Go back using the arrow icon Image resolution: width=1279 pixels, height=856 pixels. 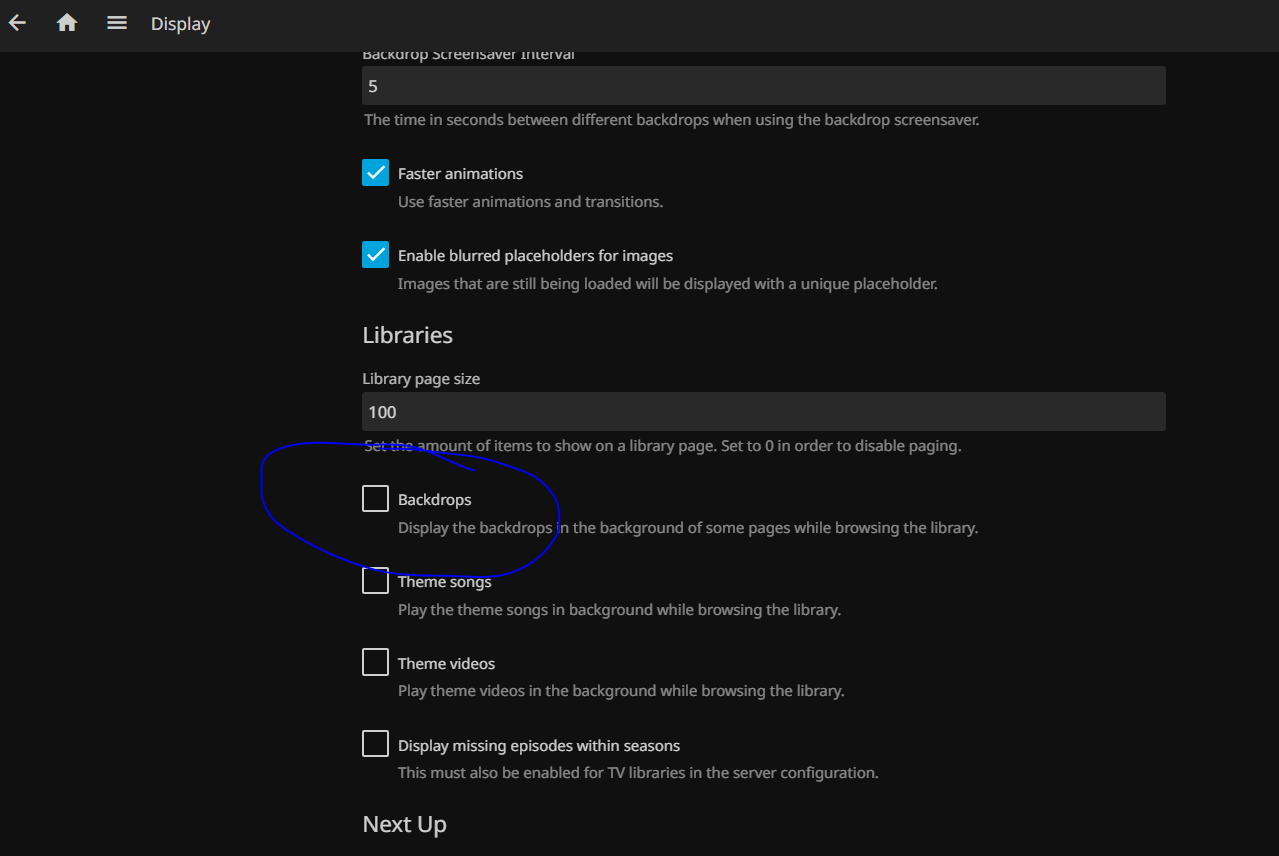pos(17,23)
